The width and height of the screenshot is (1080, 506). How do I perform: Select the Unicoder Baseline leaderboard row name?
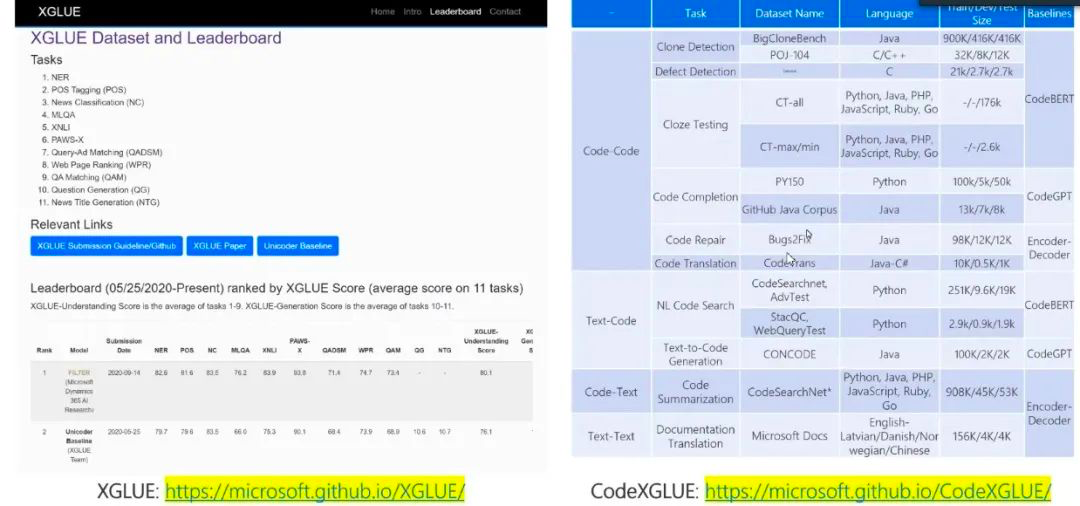pyautogui.click(x=79, y=436)
